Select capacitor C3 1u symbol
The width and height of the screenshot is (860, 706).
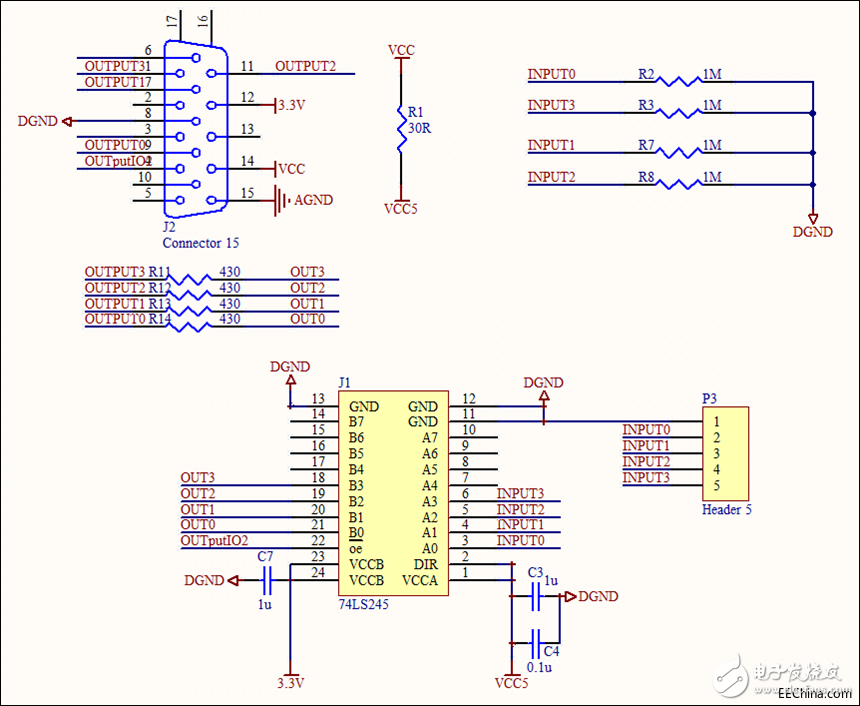tap(536, 597)
